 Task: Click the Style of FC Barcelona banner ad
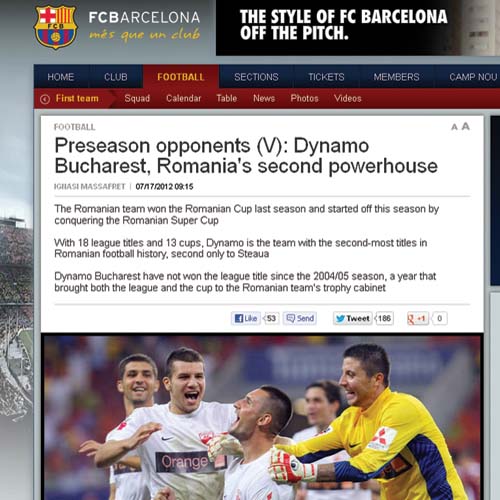click(x=358, y=28)
